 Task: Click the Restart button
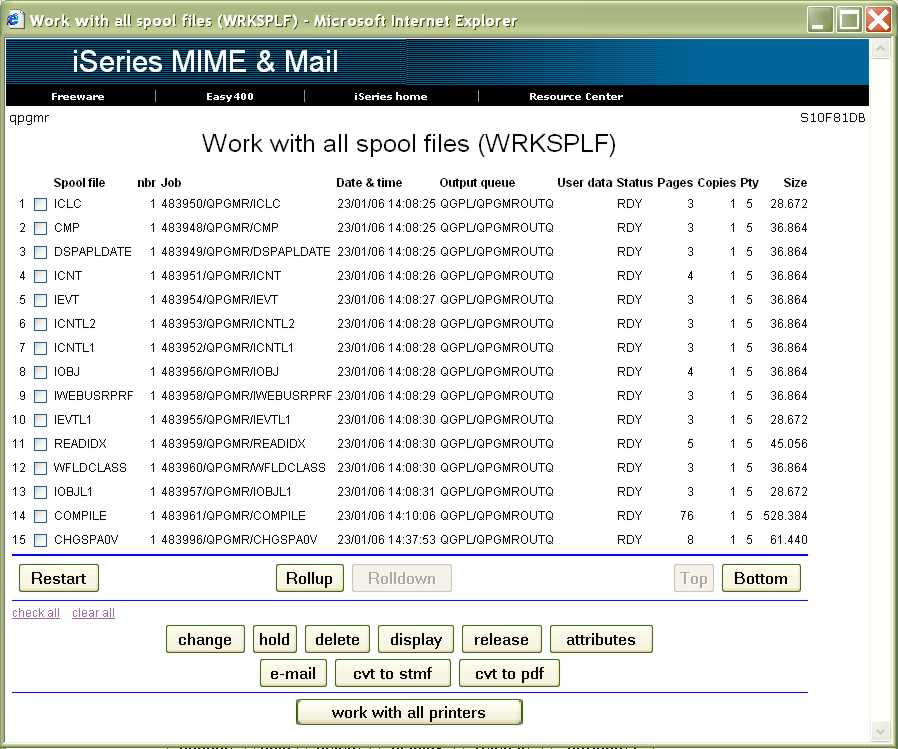(x=58, y=578)
